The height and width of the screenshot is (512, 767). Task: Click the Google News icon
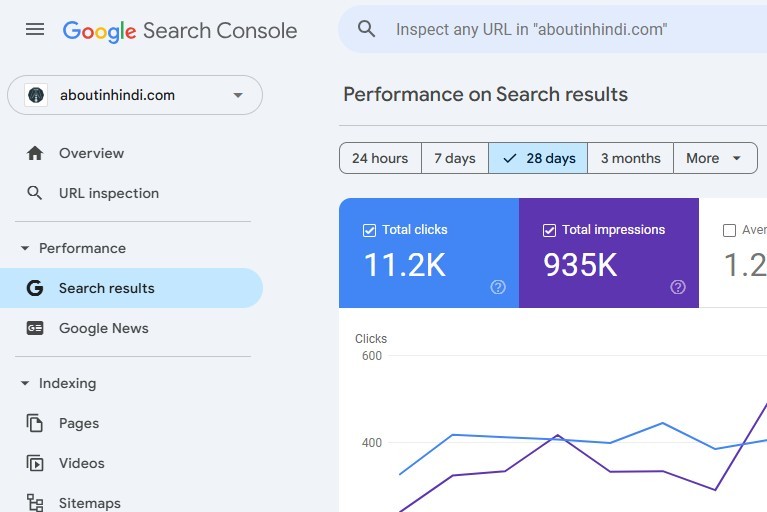35,328
